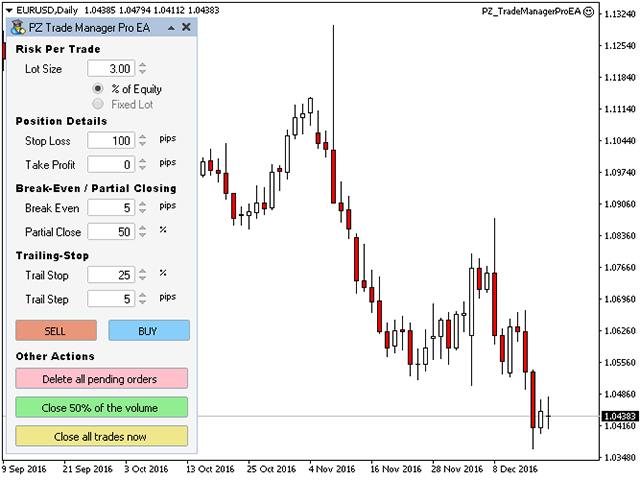The height and width of the screenshot is (480, 640).
Task: Click the 4 Nov 2016 date label
Action: pyautogui.click(x=332, y=469)
